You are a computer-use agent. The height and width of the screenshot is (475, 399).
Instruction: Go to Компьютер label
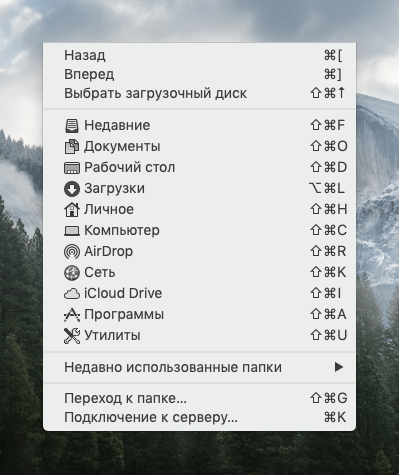pos(122,231)
